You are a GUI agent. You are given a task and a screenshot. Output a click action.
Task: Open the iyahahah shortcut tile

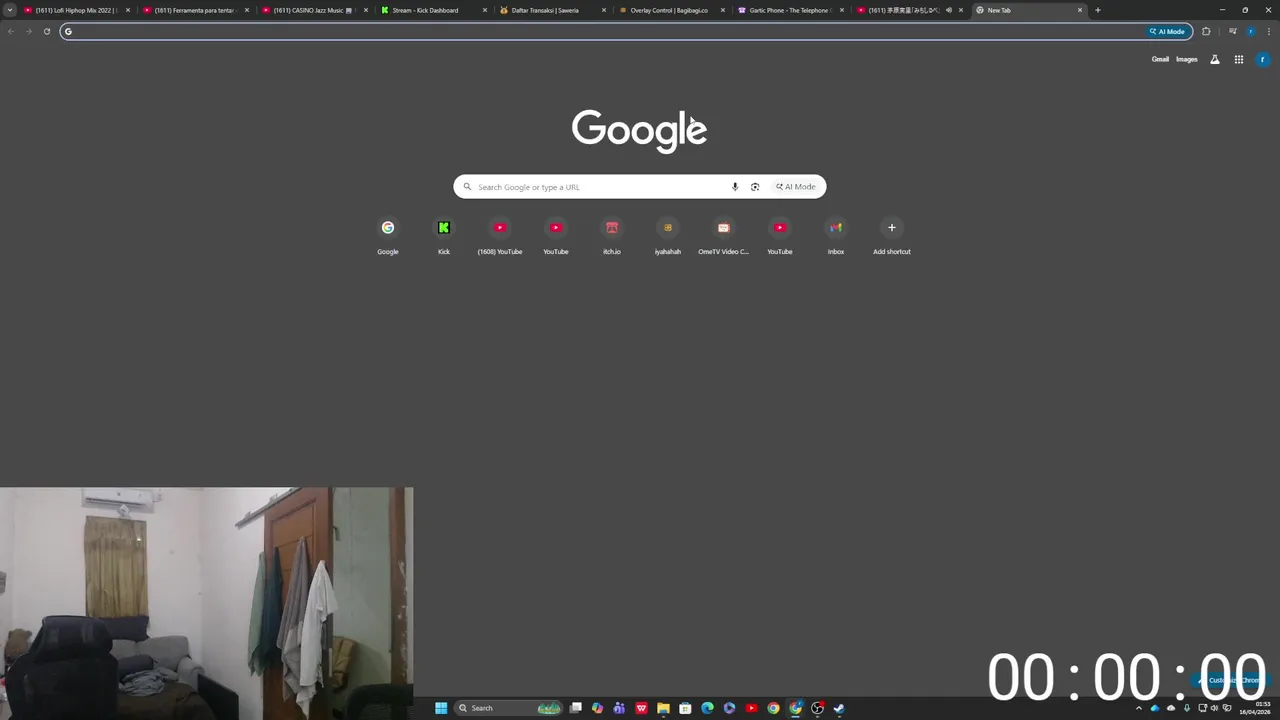(668, 237)
